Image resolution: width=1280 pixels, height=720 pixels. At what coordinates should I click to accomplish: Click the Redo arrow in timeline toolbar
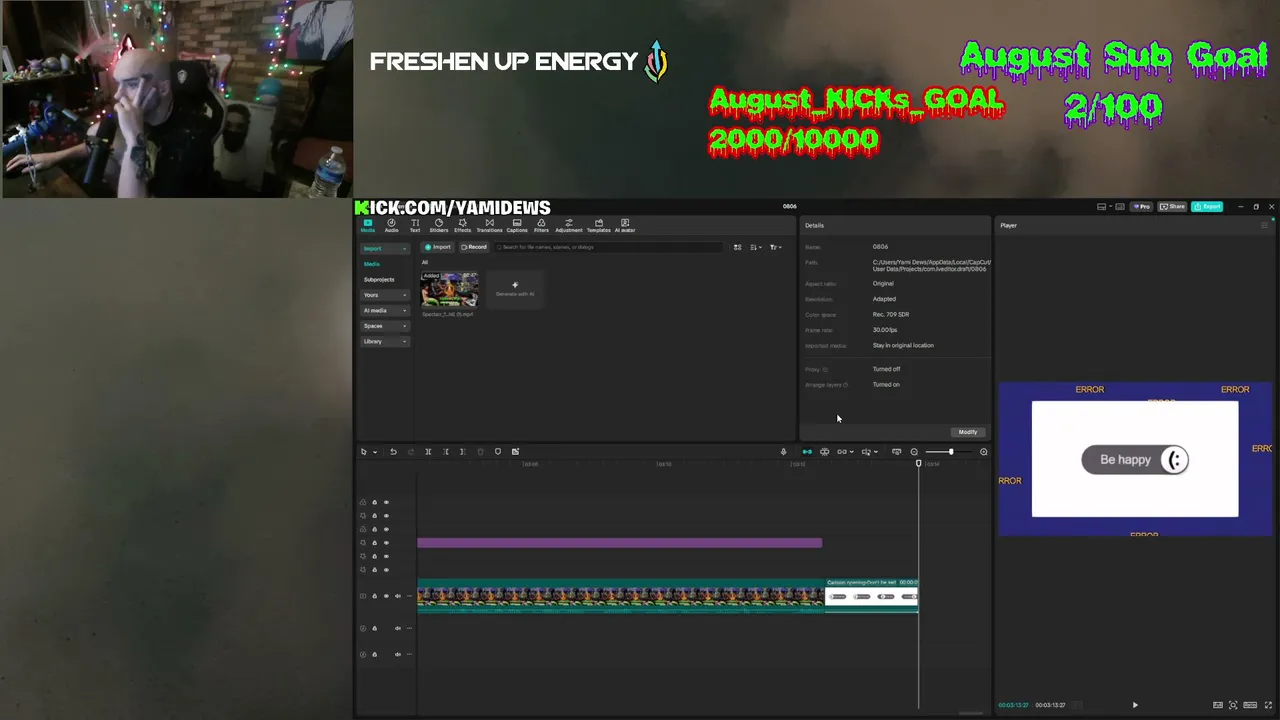coord(410,452)
